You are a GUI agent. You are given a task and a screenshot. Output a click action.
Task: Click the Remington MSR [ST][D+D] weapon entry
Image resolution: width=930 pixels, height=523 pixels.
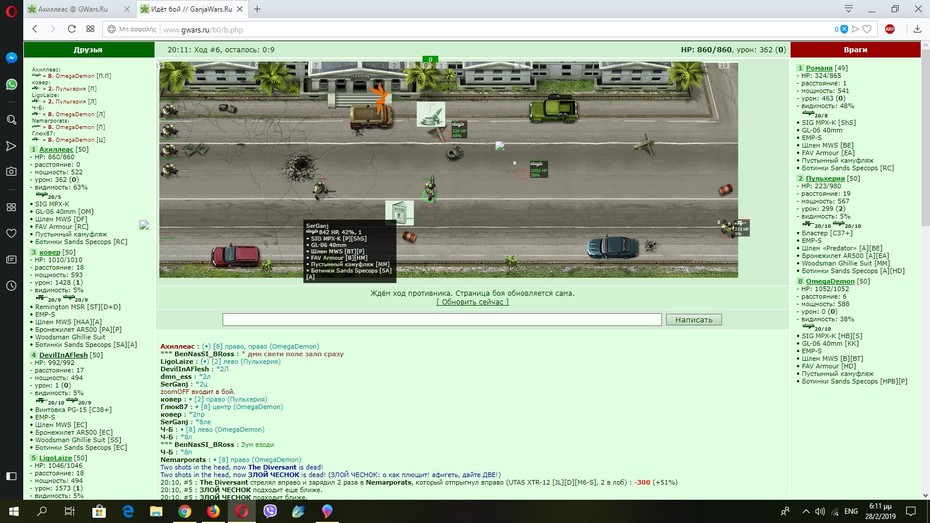[78, 307]
